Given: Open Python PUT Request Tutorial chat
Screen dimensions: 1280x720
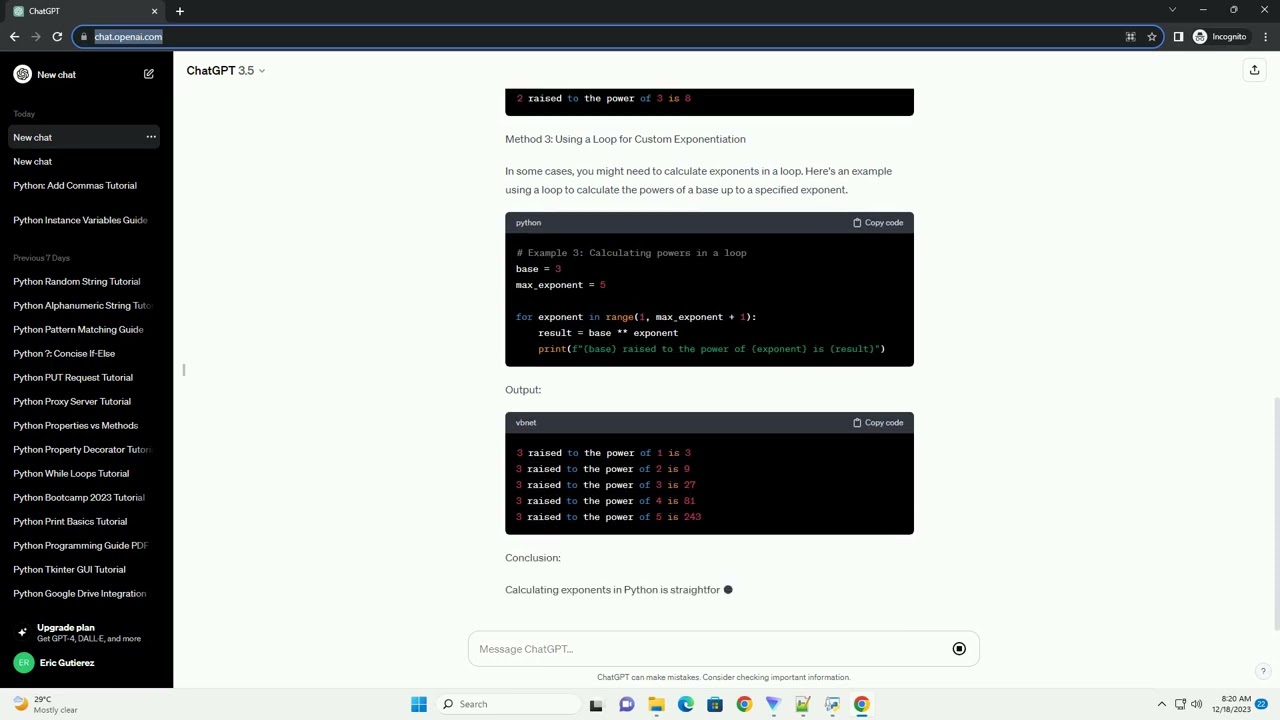Looking at the screenshot, I should (x=86, y=377).
